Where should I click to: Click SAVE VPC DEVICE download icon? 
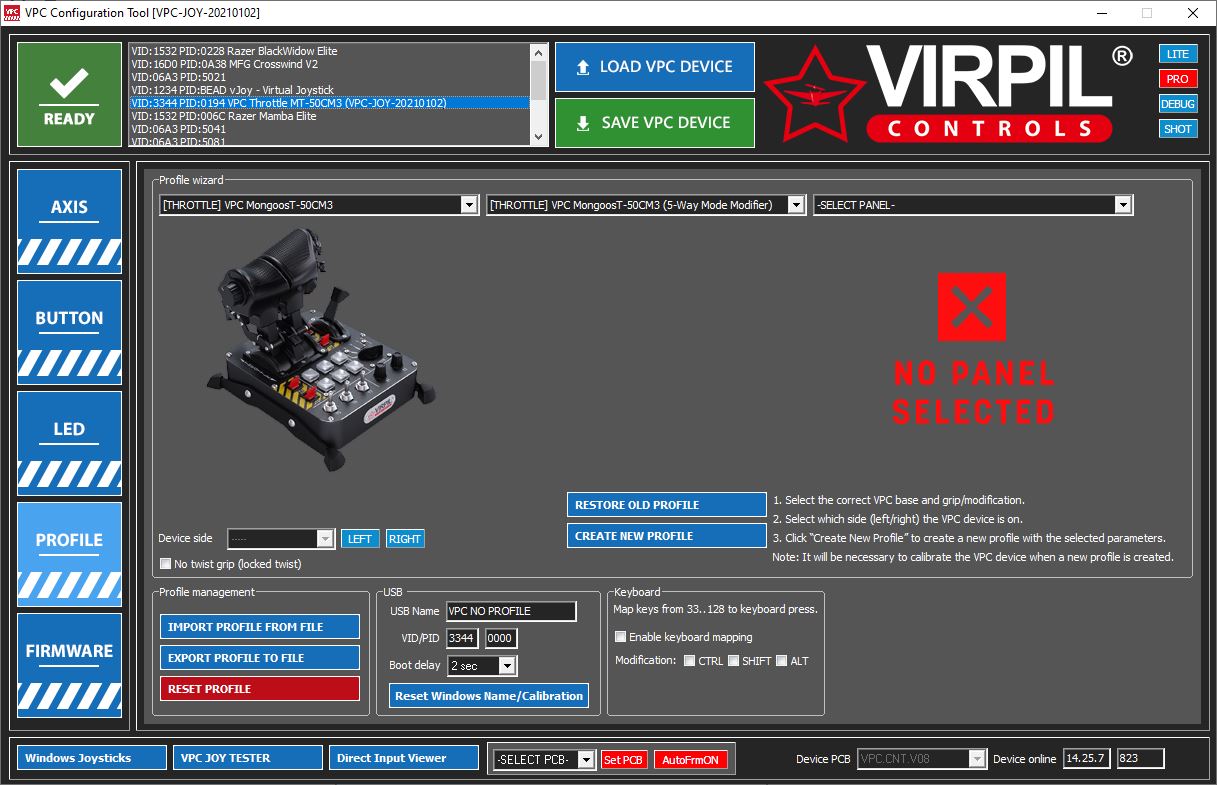[x=584, y=122]
